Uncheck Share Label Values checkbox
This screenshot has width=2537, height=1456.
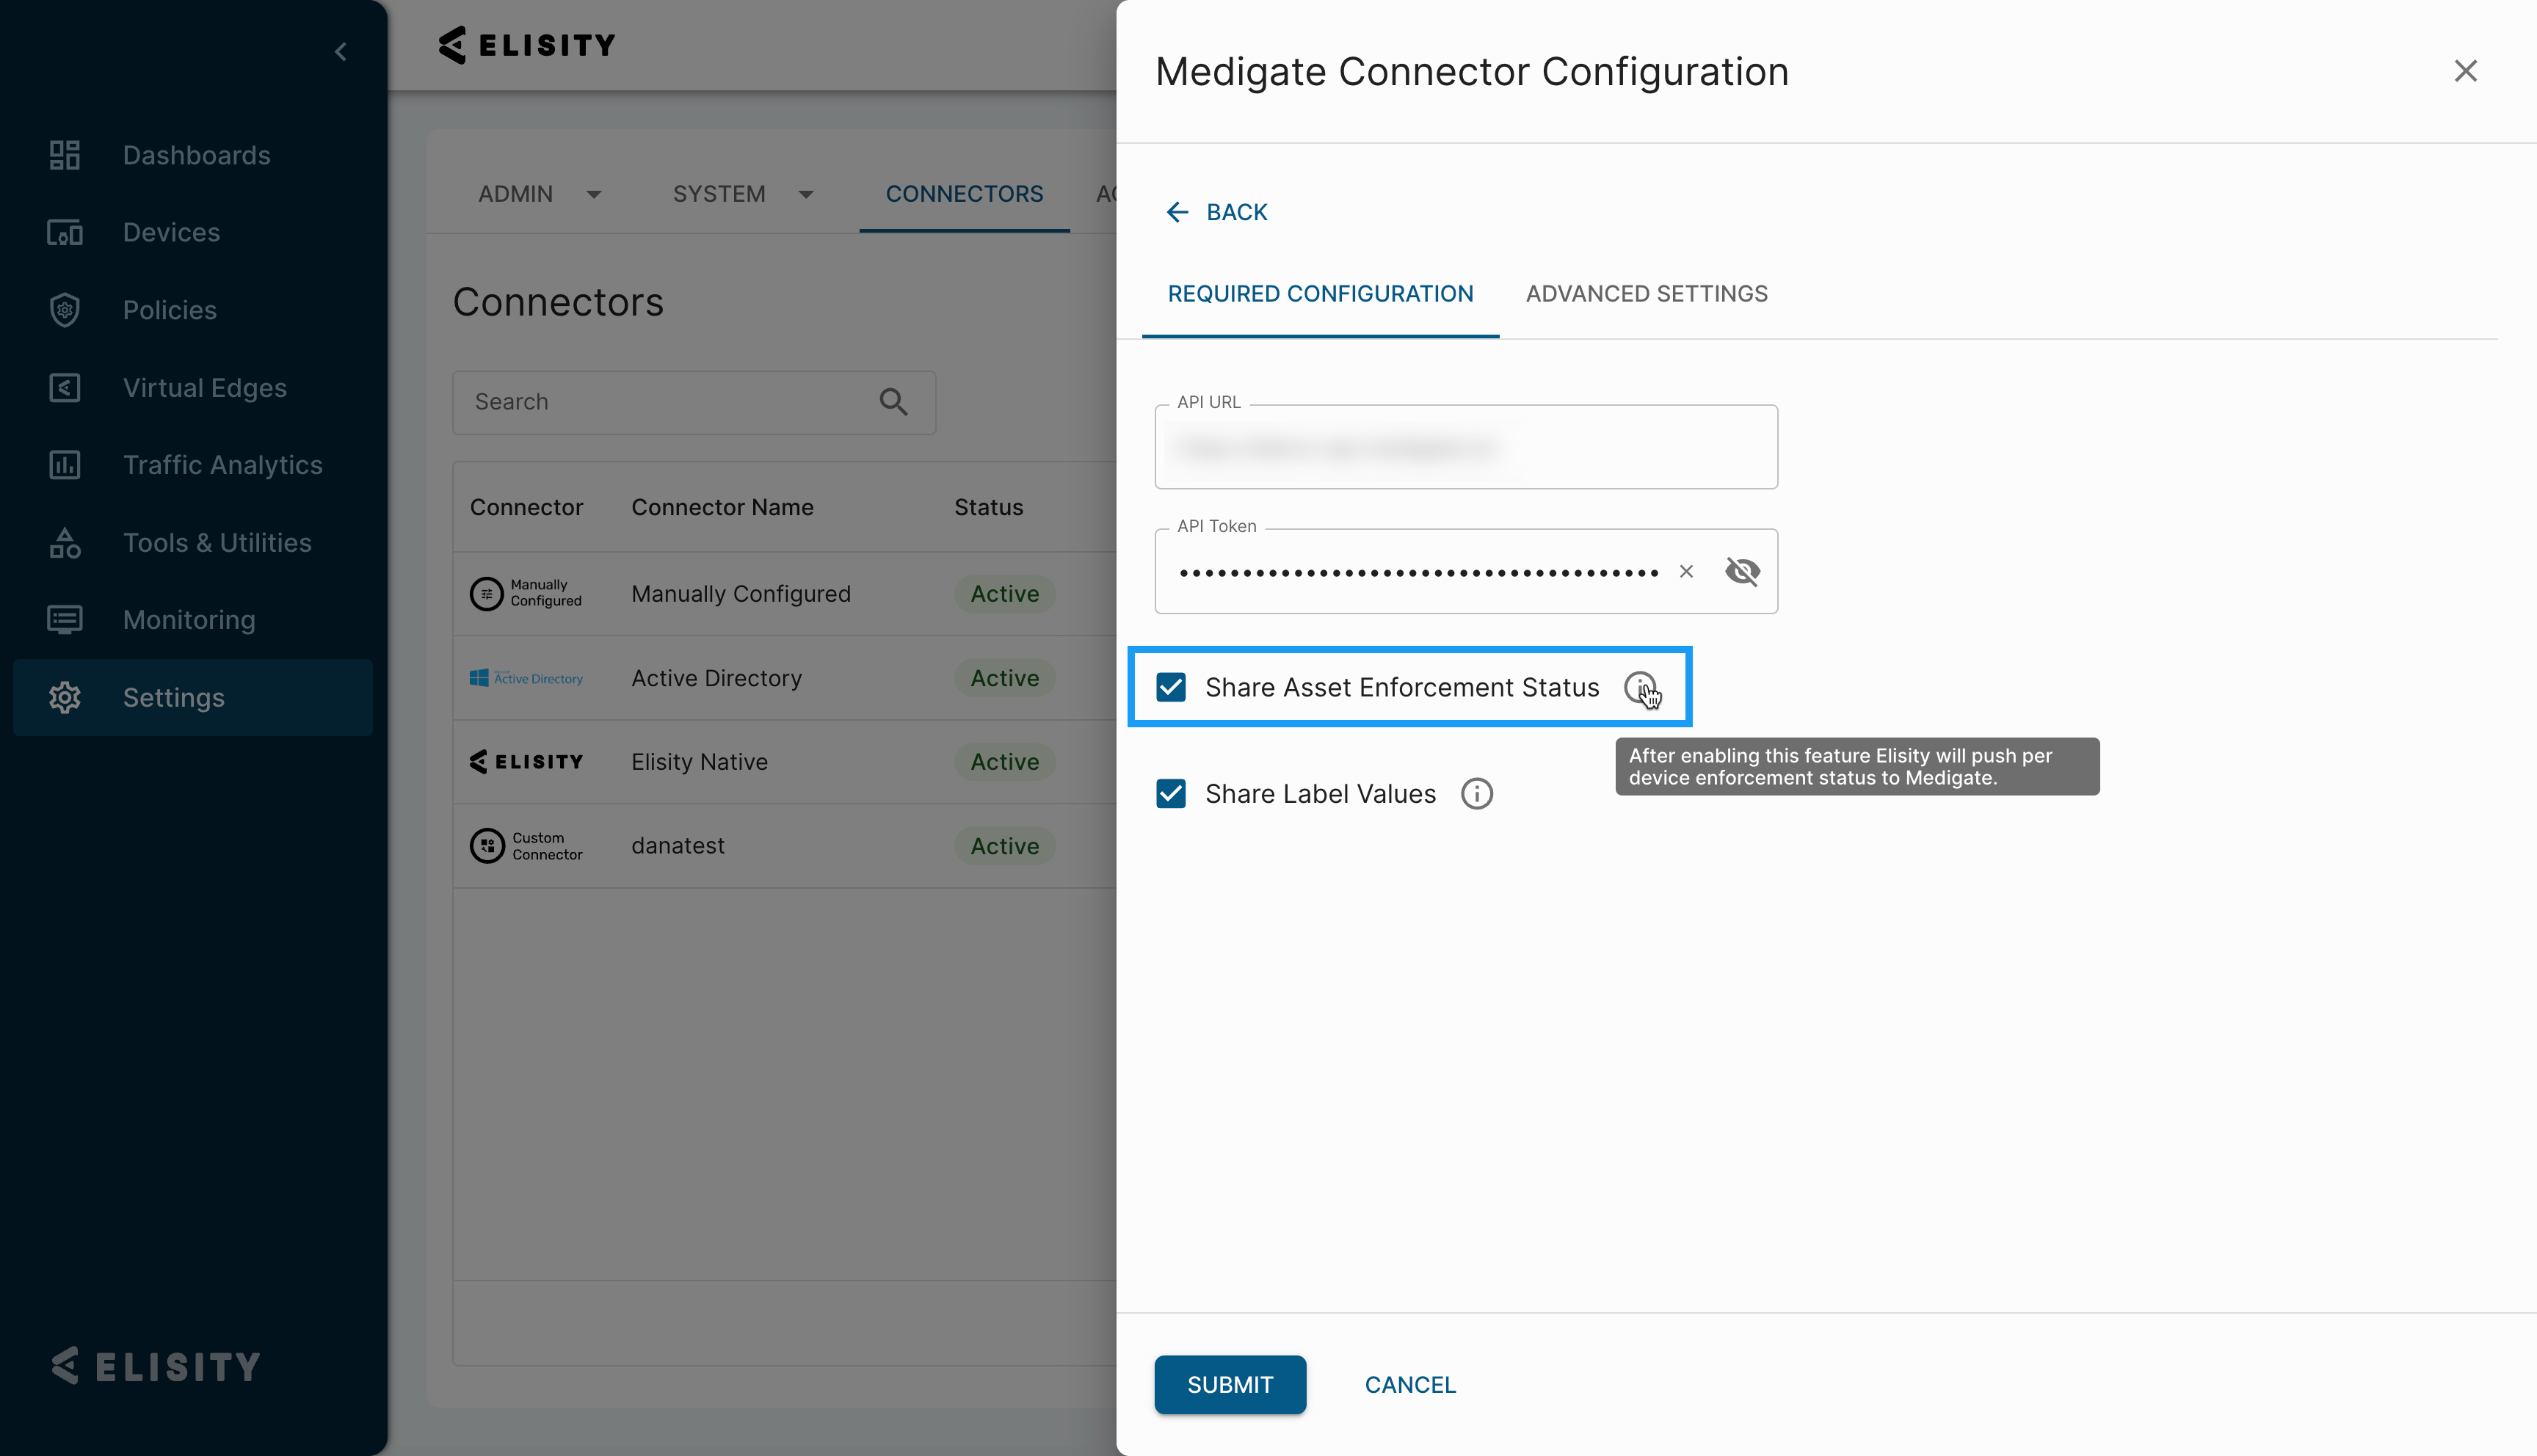point(1171,794)
